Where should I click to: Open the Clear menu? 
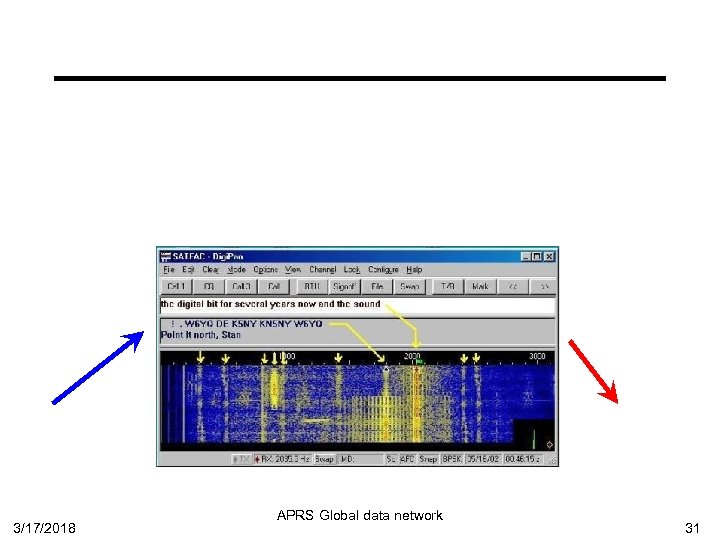click(211, 270)
